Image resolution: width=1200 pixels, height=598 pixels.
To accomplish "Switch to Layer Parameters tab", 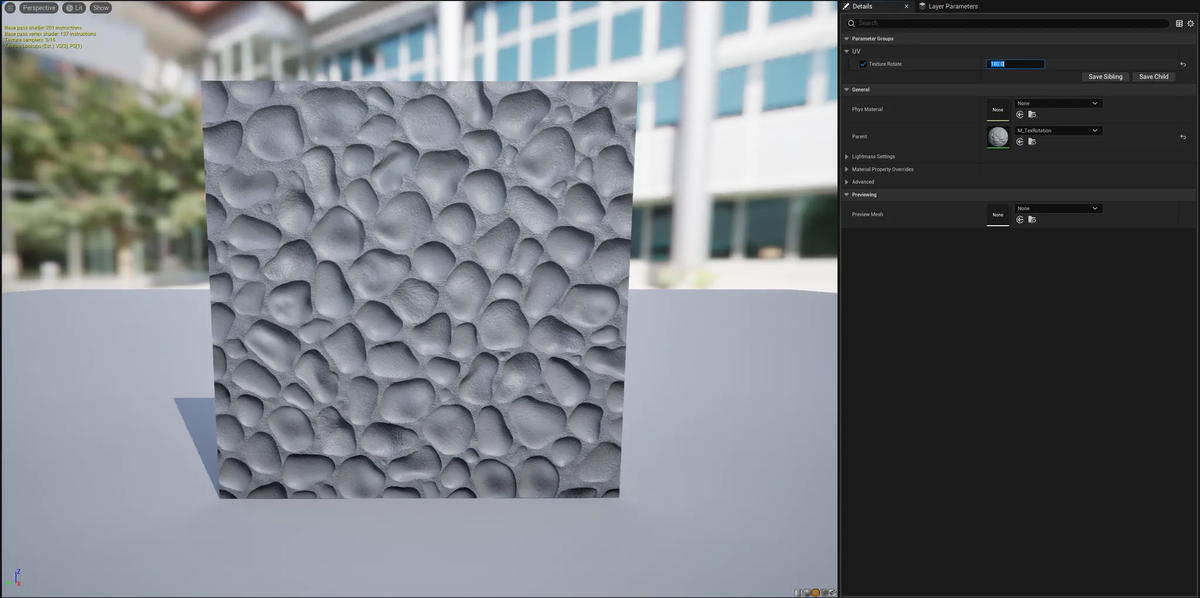I will coord(948,6).
